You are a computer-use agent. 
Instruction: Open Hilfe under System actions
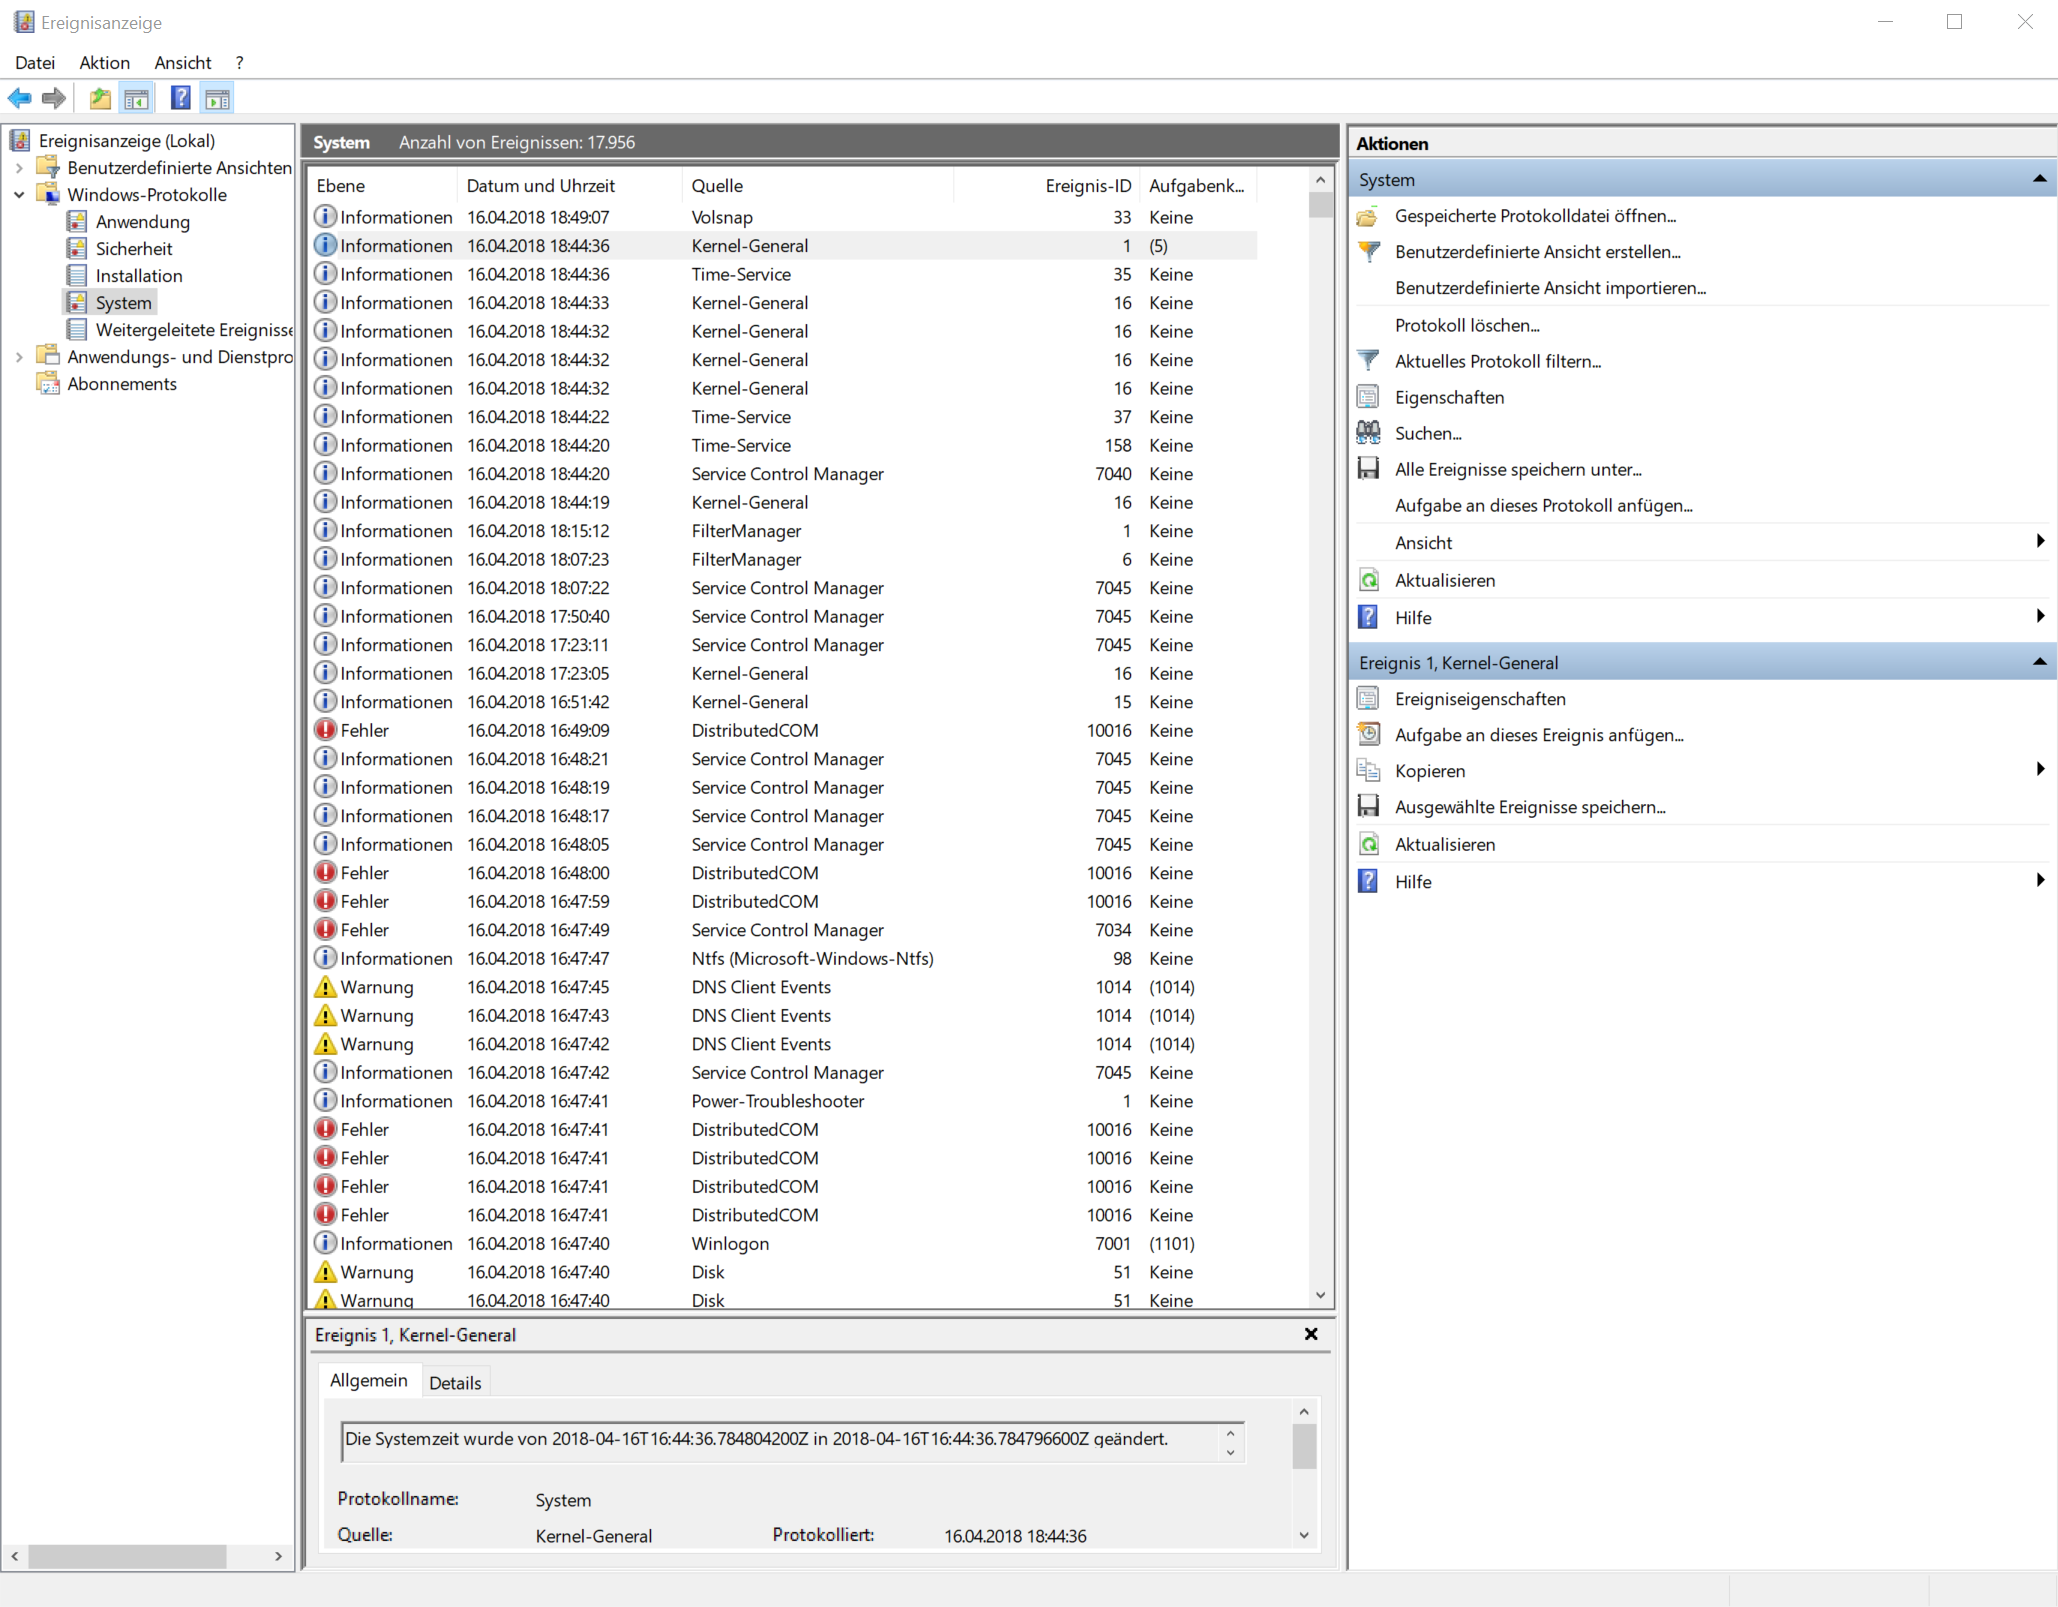[x=1413, y=618]
